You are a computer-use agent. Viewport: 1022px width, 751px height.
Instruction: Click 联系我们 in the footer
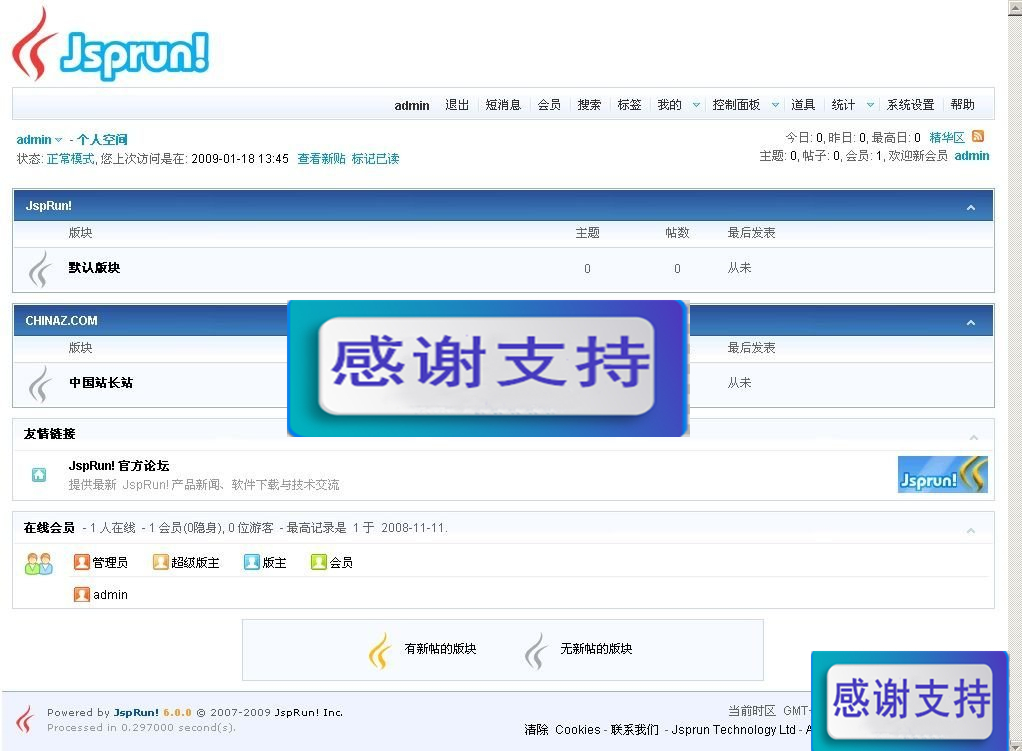coord(635,730)
